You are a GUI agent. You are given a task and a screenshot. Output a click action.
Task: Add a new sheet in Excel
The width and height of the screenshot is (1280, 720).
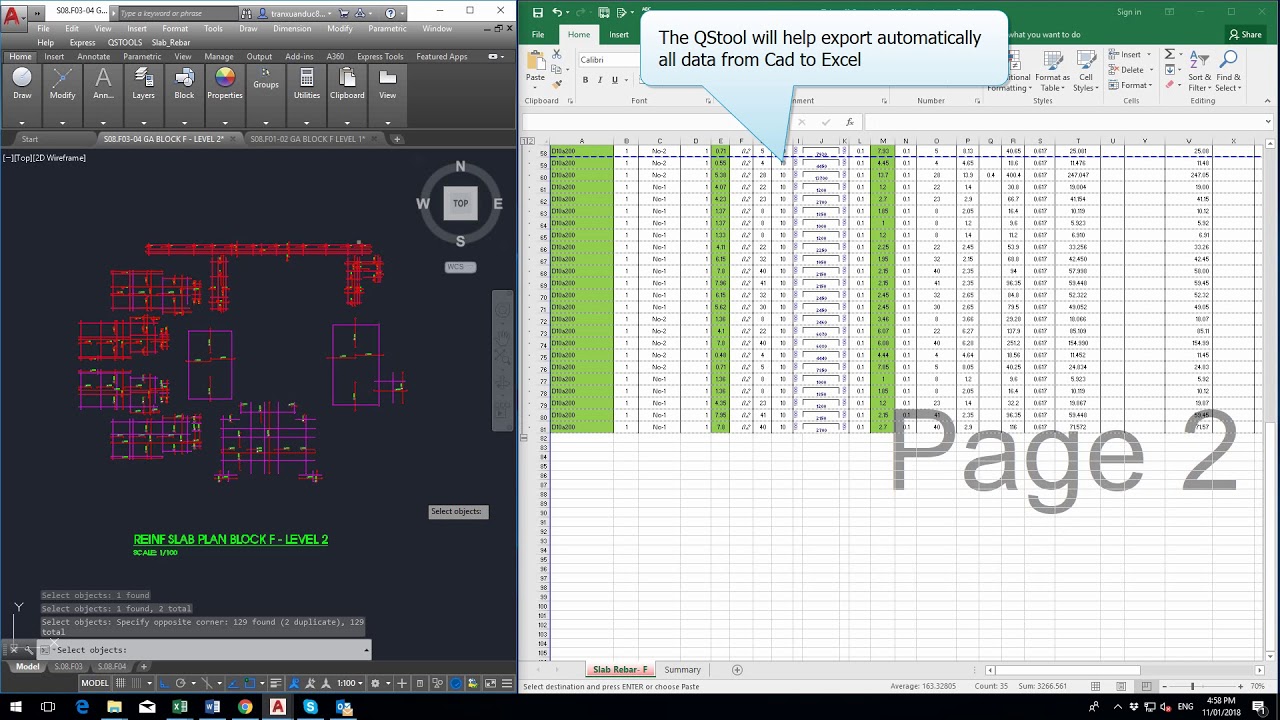pos(737,670)
